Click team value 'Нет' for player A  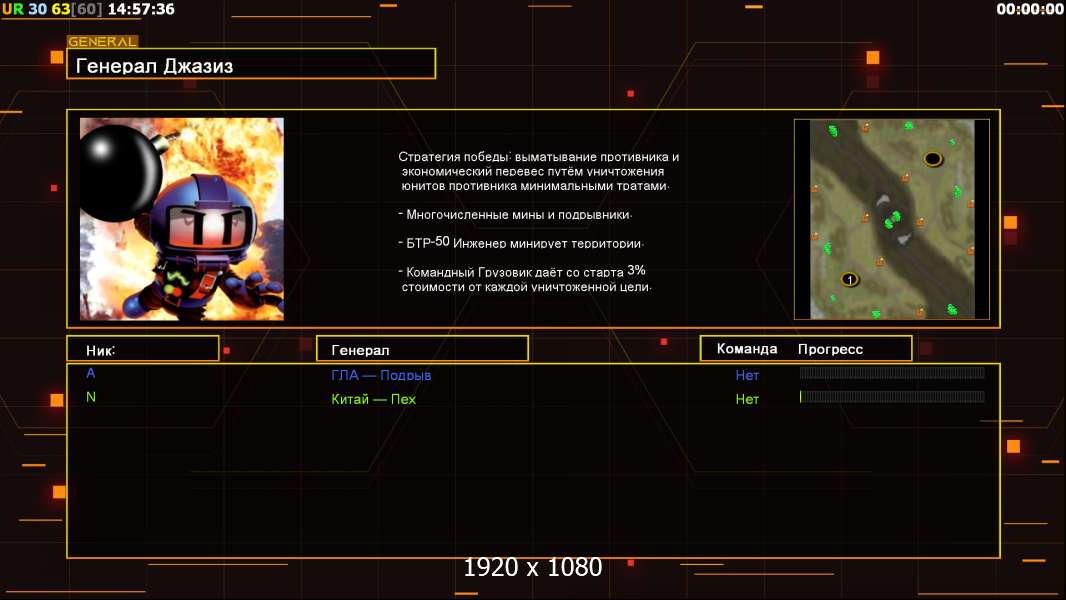(747, 375)
